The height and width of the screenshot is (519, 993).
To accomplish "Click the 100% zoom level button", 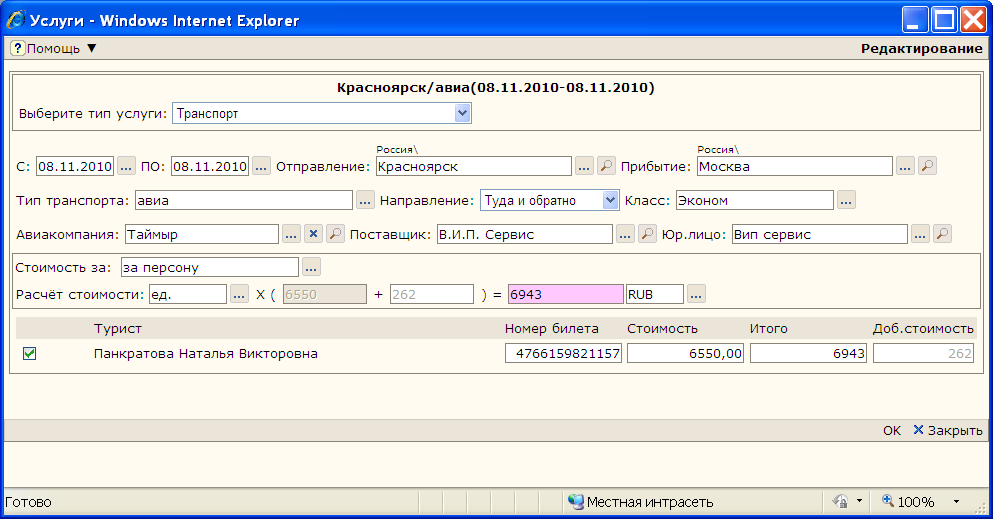I will click(908, 501).
